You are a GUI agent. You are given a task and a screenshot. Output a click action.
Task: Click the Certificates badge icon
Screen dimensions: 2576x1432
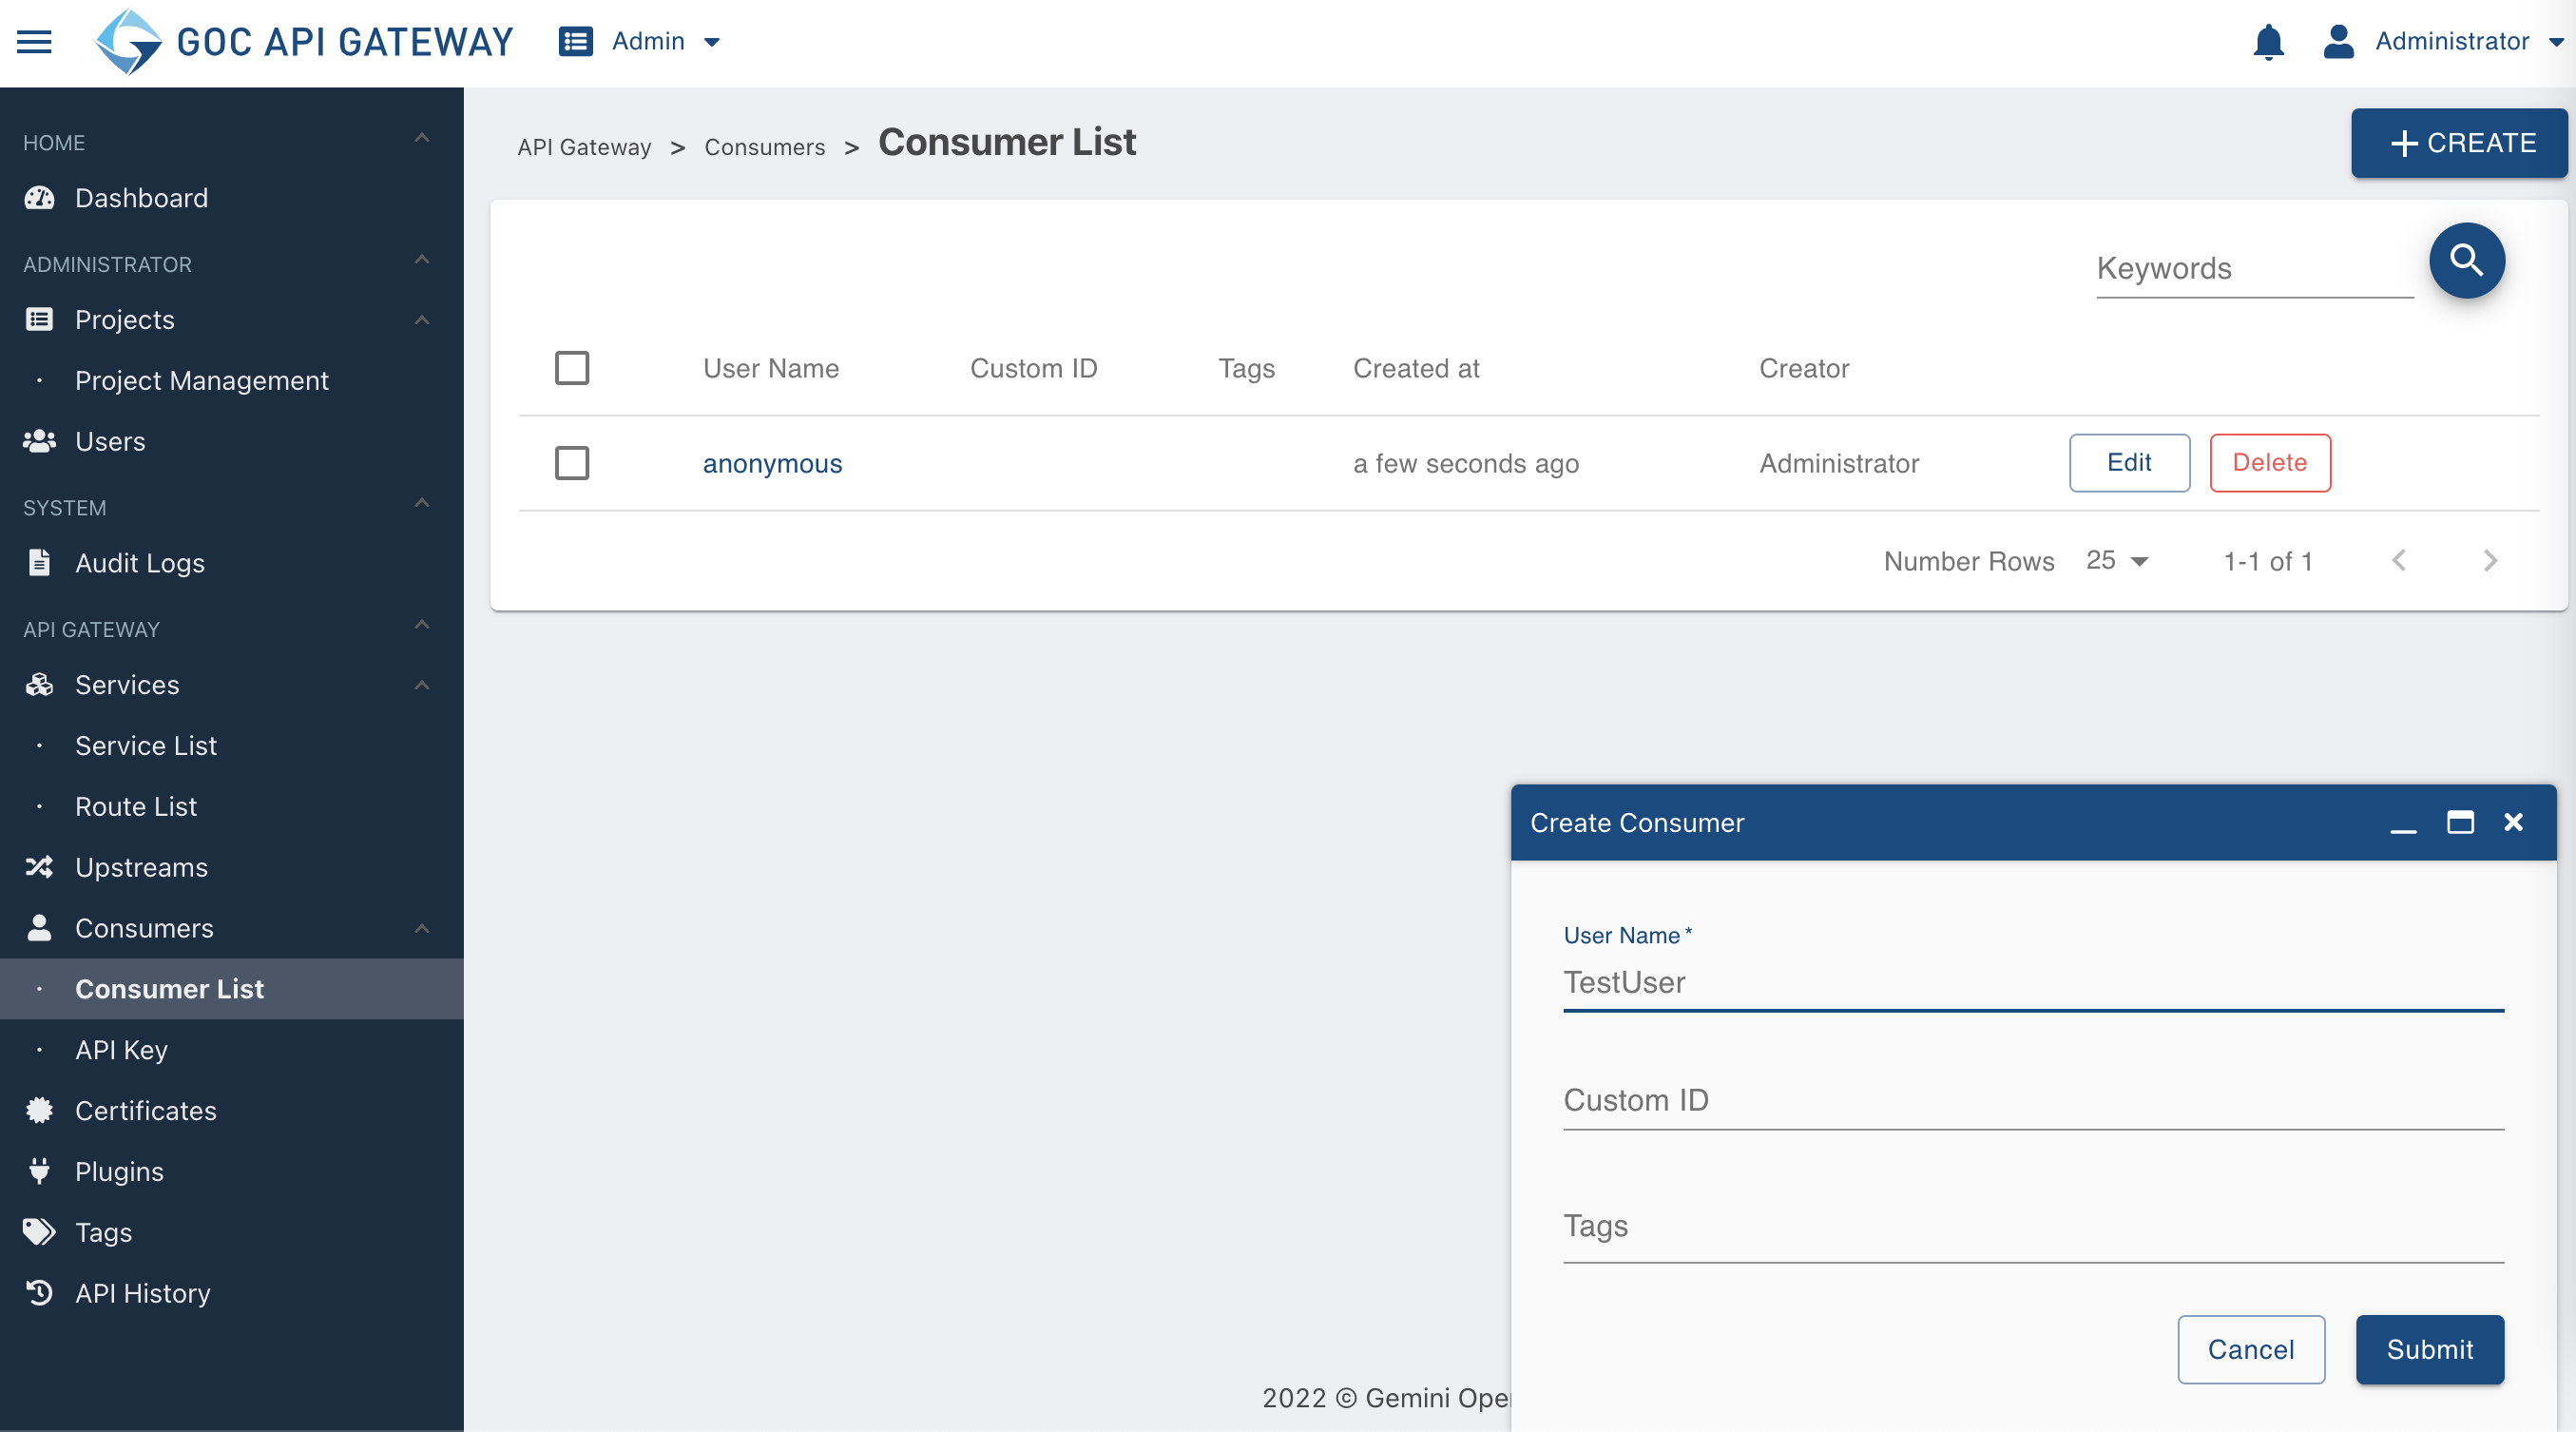(x=39, y=1111)
